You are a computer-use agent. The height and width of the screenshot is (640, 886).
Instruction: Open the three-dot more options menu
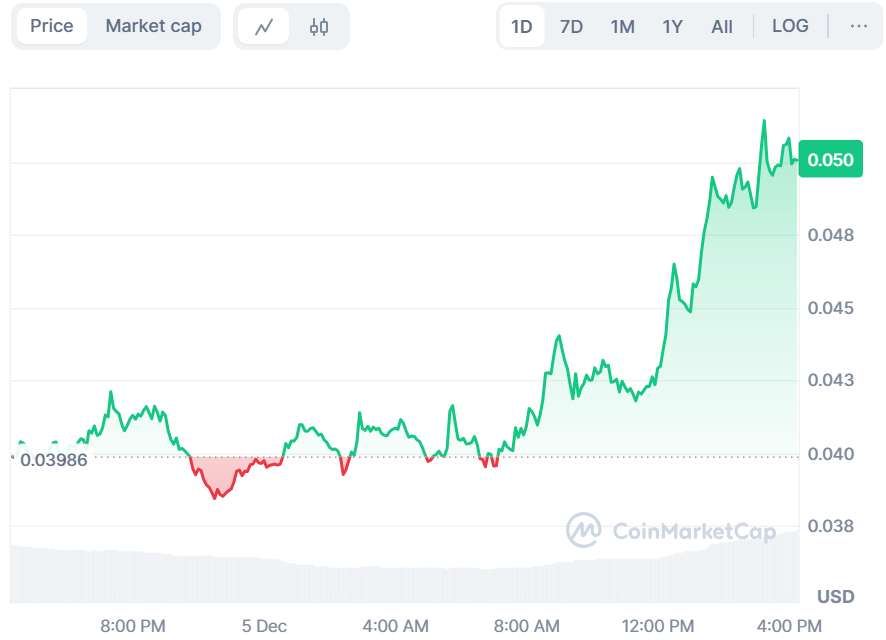tap(859, 26)
